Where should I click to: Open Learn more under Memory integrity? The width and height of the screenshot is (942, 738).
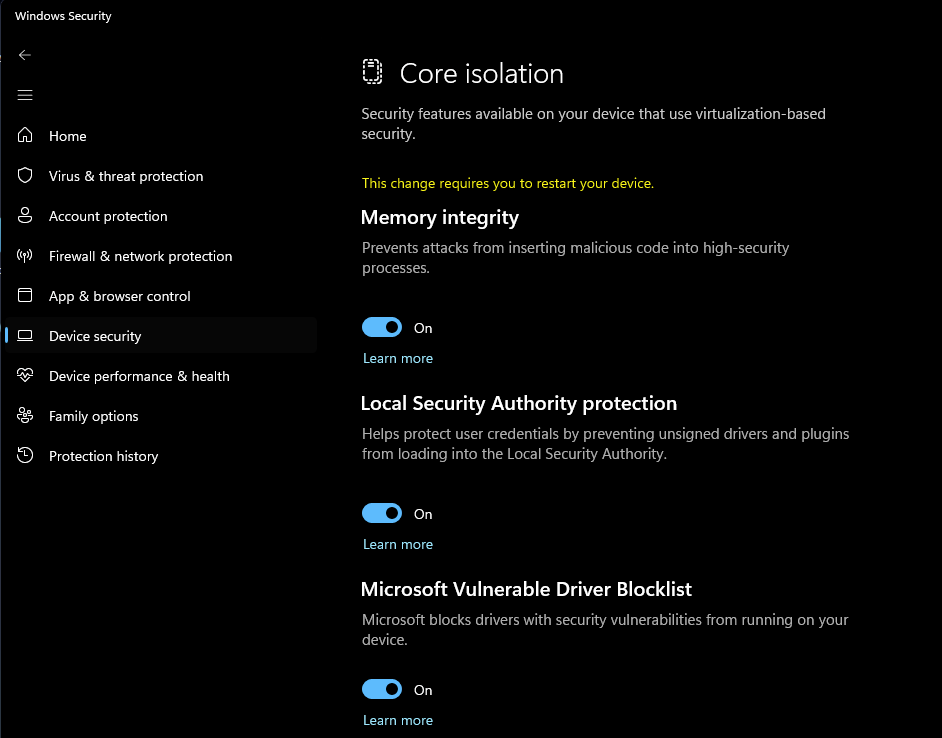pyautogui.click(x=398, y=358)
